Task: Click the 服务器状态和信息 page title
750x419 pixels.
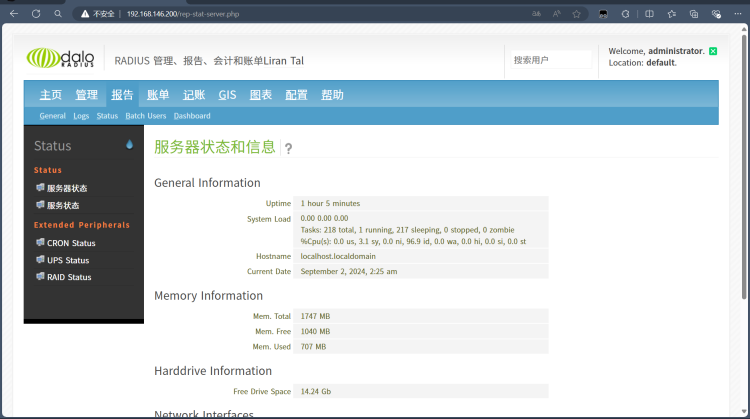Action: (x=215, y=146)
